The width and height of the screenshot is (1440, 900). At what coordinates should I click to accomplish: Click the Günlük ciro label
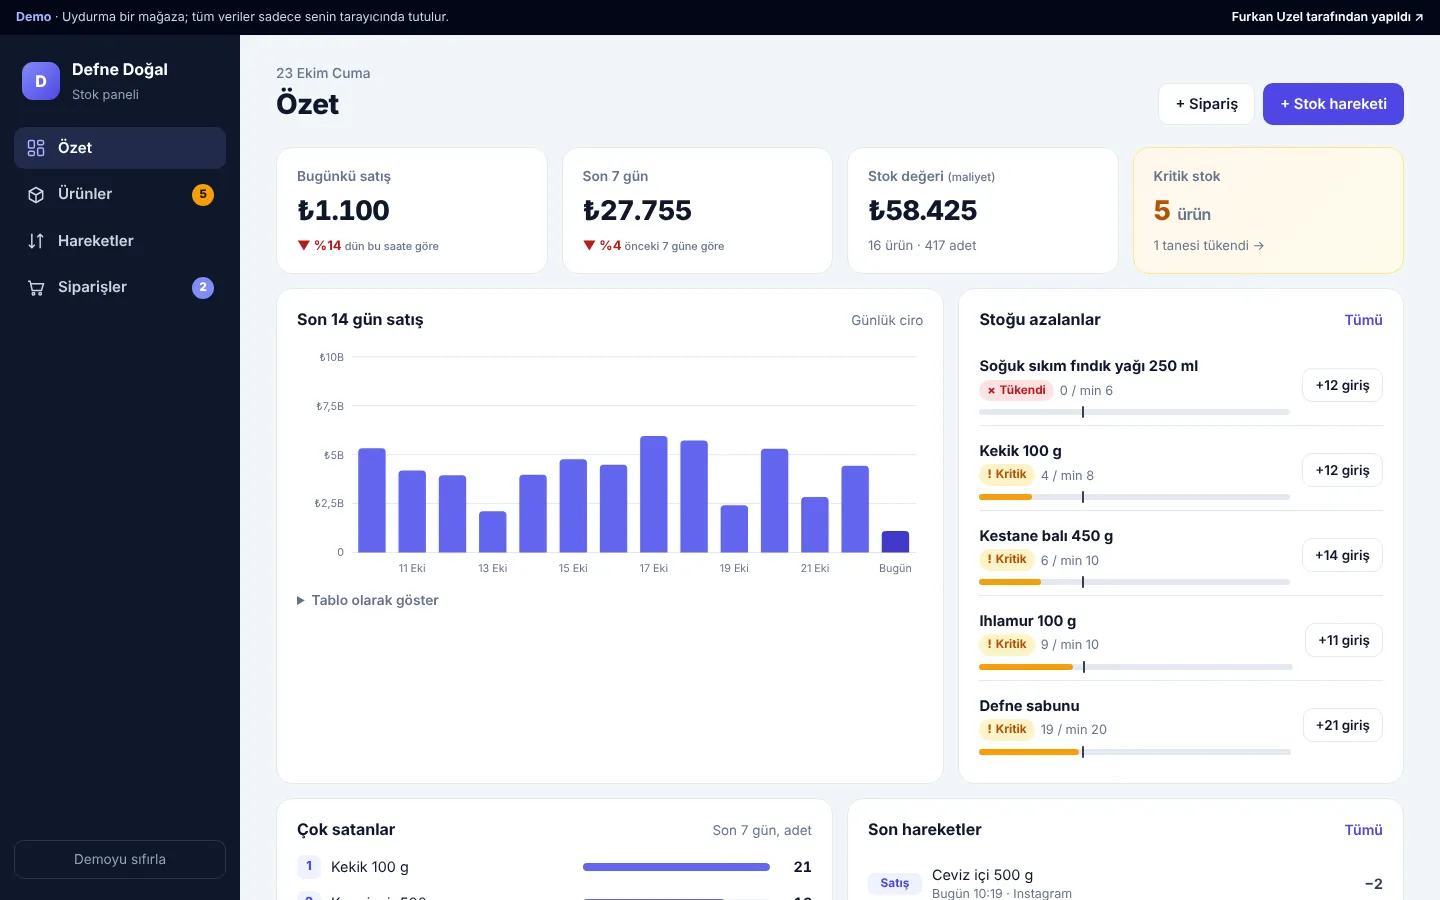(887, 320)
